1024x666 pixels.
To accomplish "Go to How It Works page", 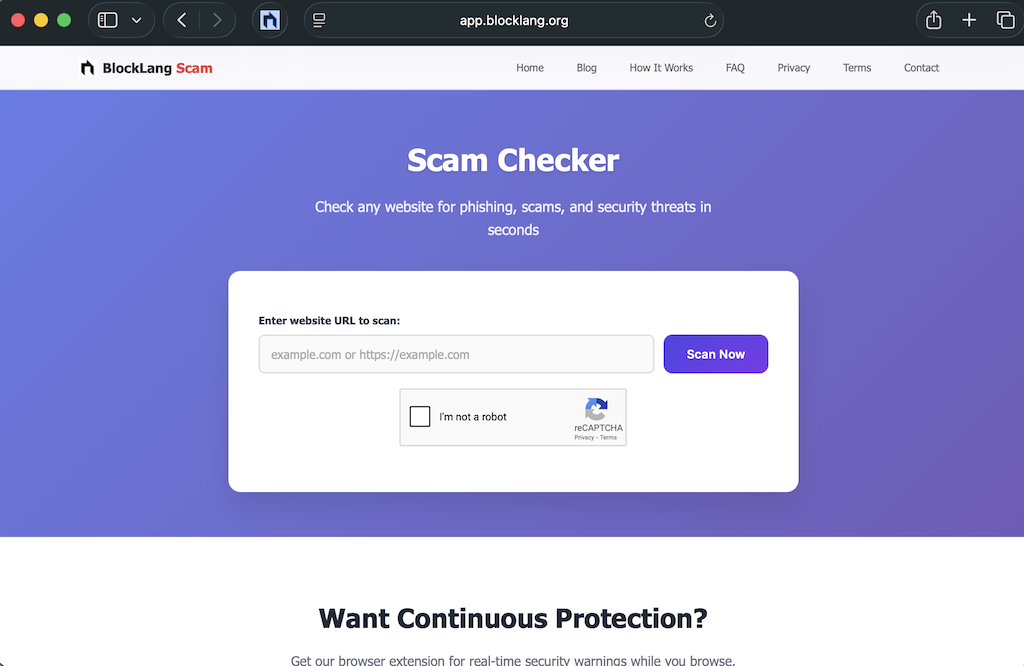I will pyautogui.click(x=661, y=68).
